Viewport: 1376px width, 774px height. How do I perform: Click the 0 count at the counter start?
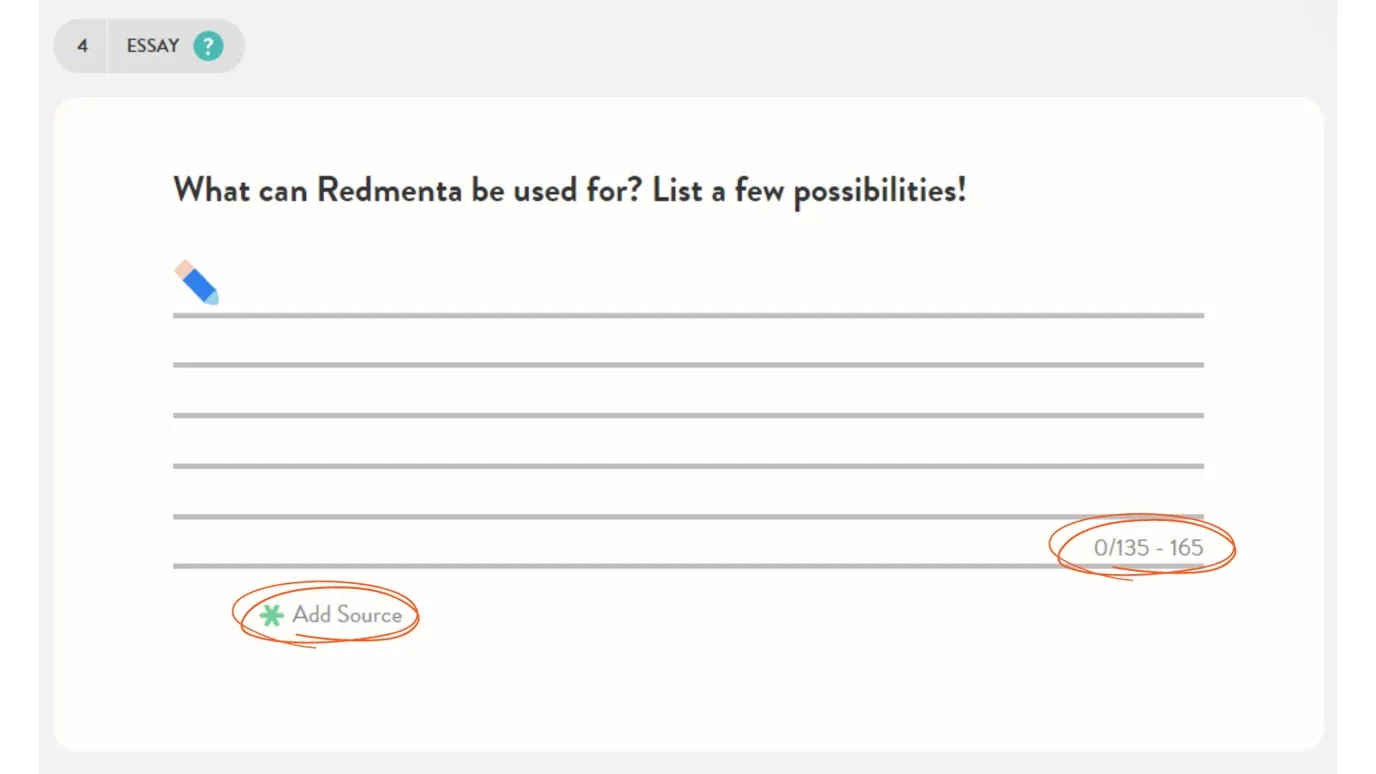point(1100,548)
